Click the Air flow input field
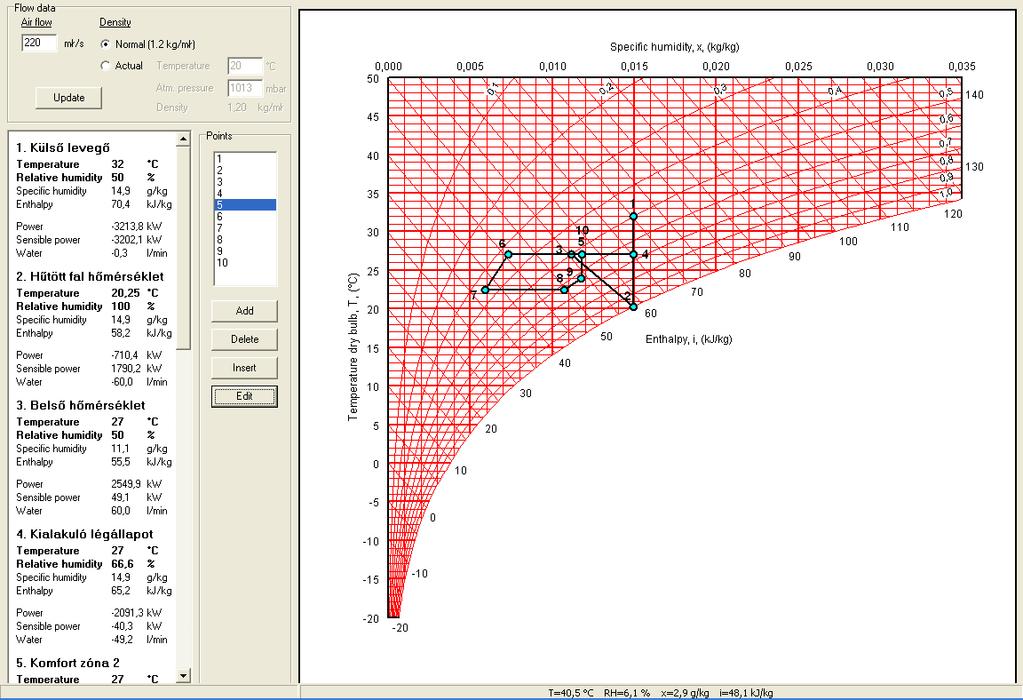The width and height of the screenshot is (1023, 700). (39, 43)
